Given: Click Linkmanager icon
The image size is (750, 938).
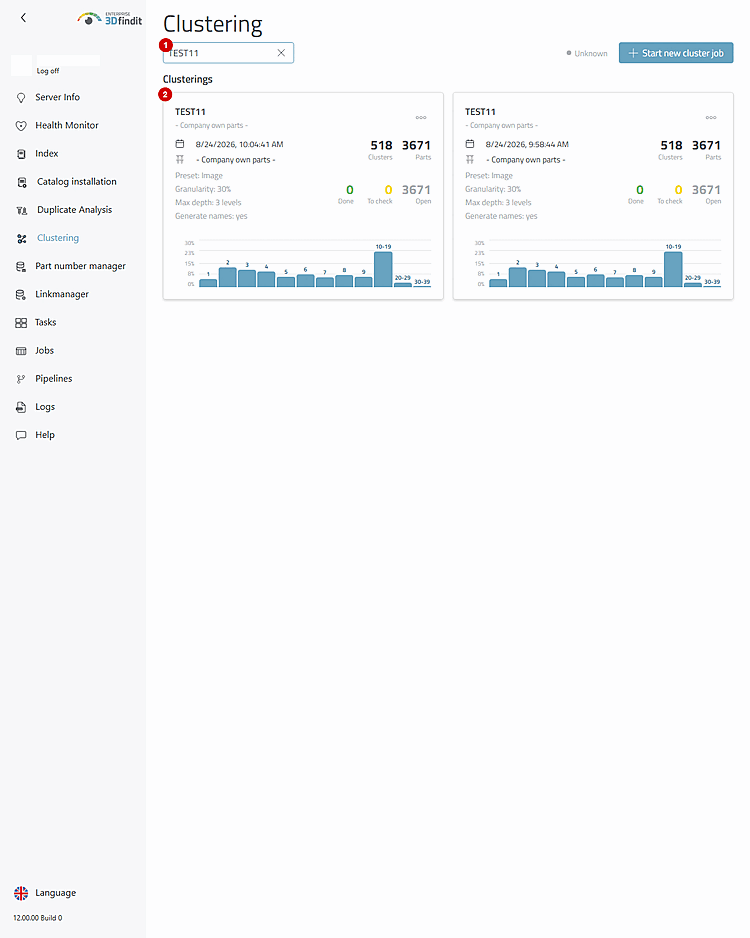Looking at the screenshot, I should coord(21,294).
